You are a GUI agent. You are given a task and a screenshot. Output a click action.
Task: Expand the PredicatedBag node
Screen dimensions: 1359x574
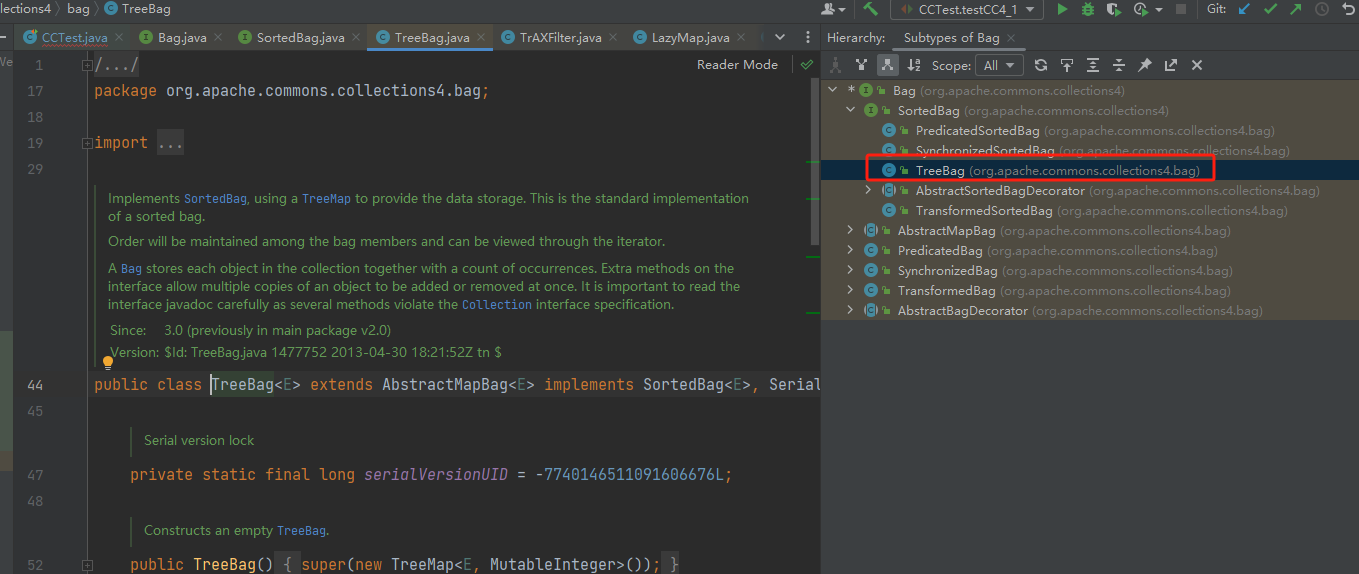(x=851, y=251)
